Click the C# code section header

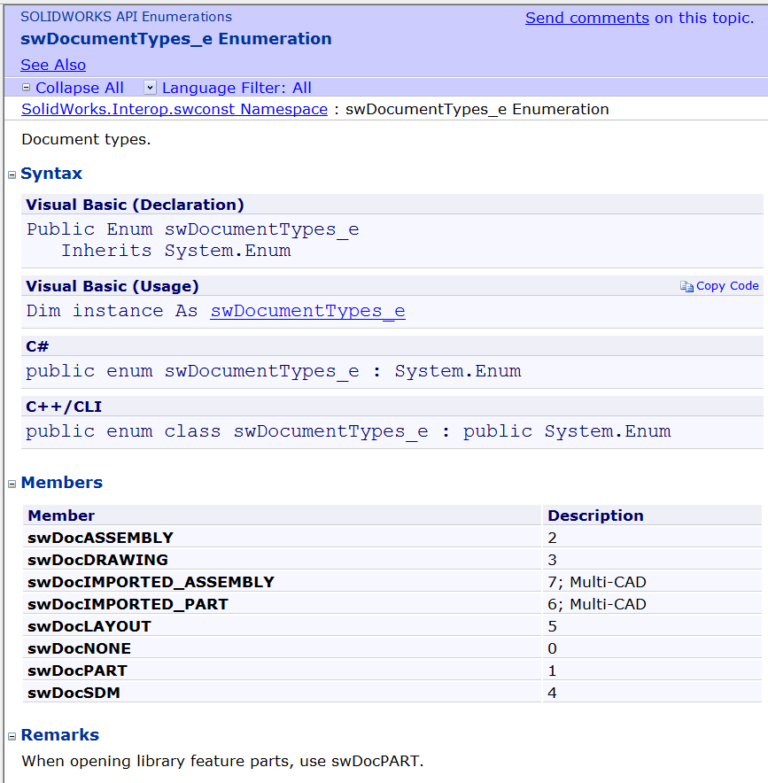click(x=392, y=347)
